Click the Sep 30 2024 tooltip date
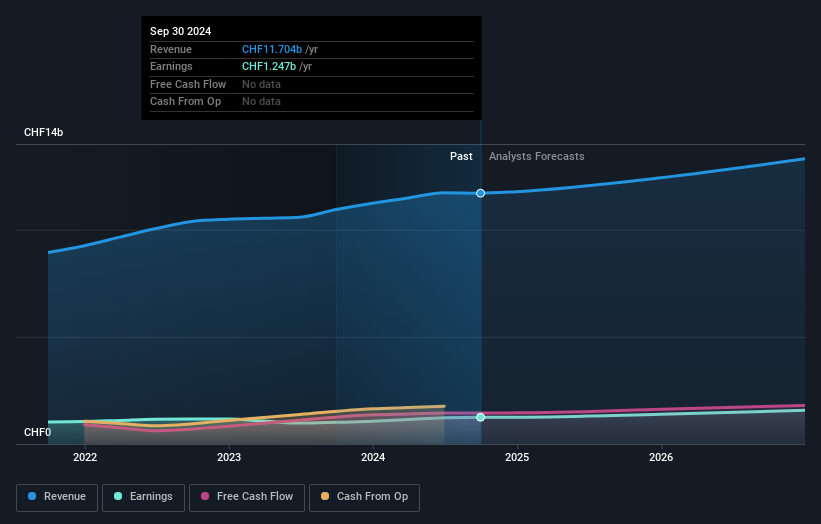Screen dimensions: 821x524 tap(181, 31)
